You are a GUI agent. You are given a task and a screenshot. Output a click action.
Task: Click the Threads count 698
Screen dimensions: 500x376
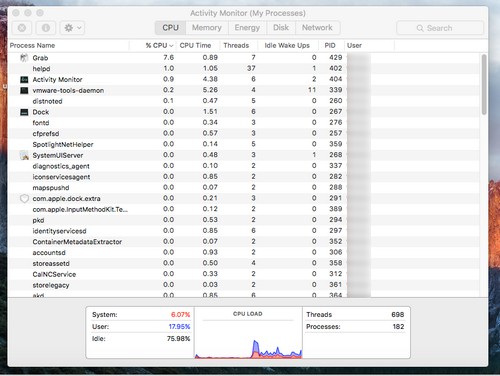point(398,314)
